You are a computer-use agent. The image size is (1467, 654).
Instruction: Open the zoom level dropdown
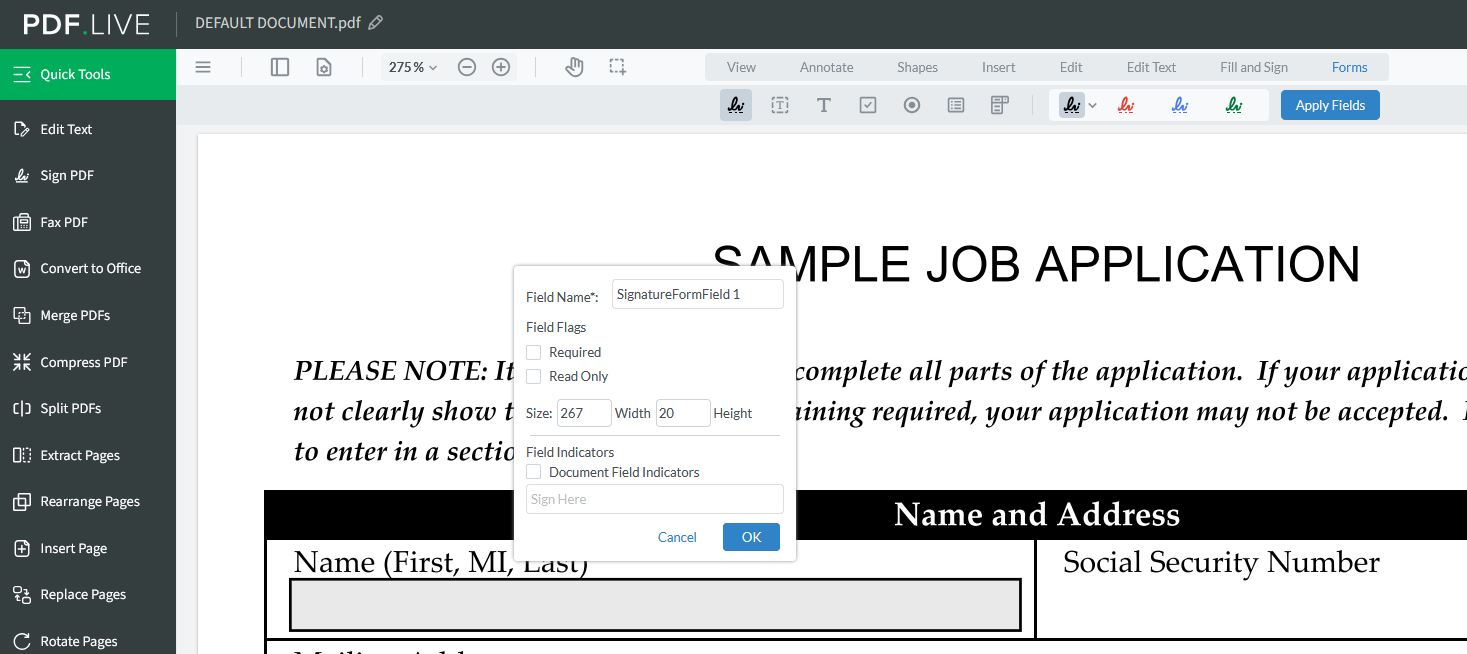[412, 67]
